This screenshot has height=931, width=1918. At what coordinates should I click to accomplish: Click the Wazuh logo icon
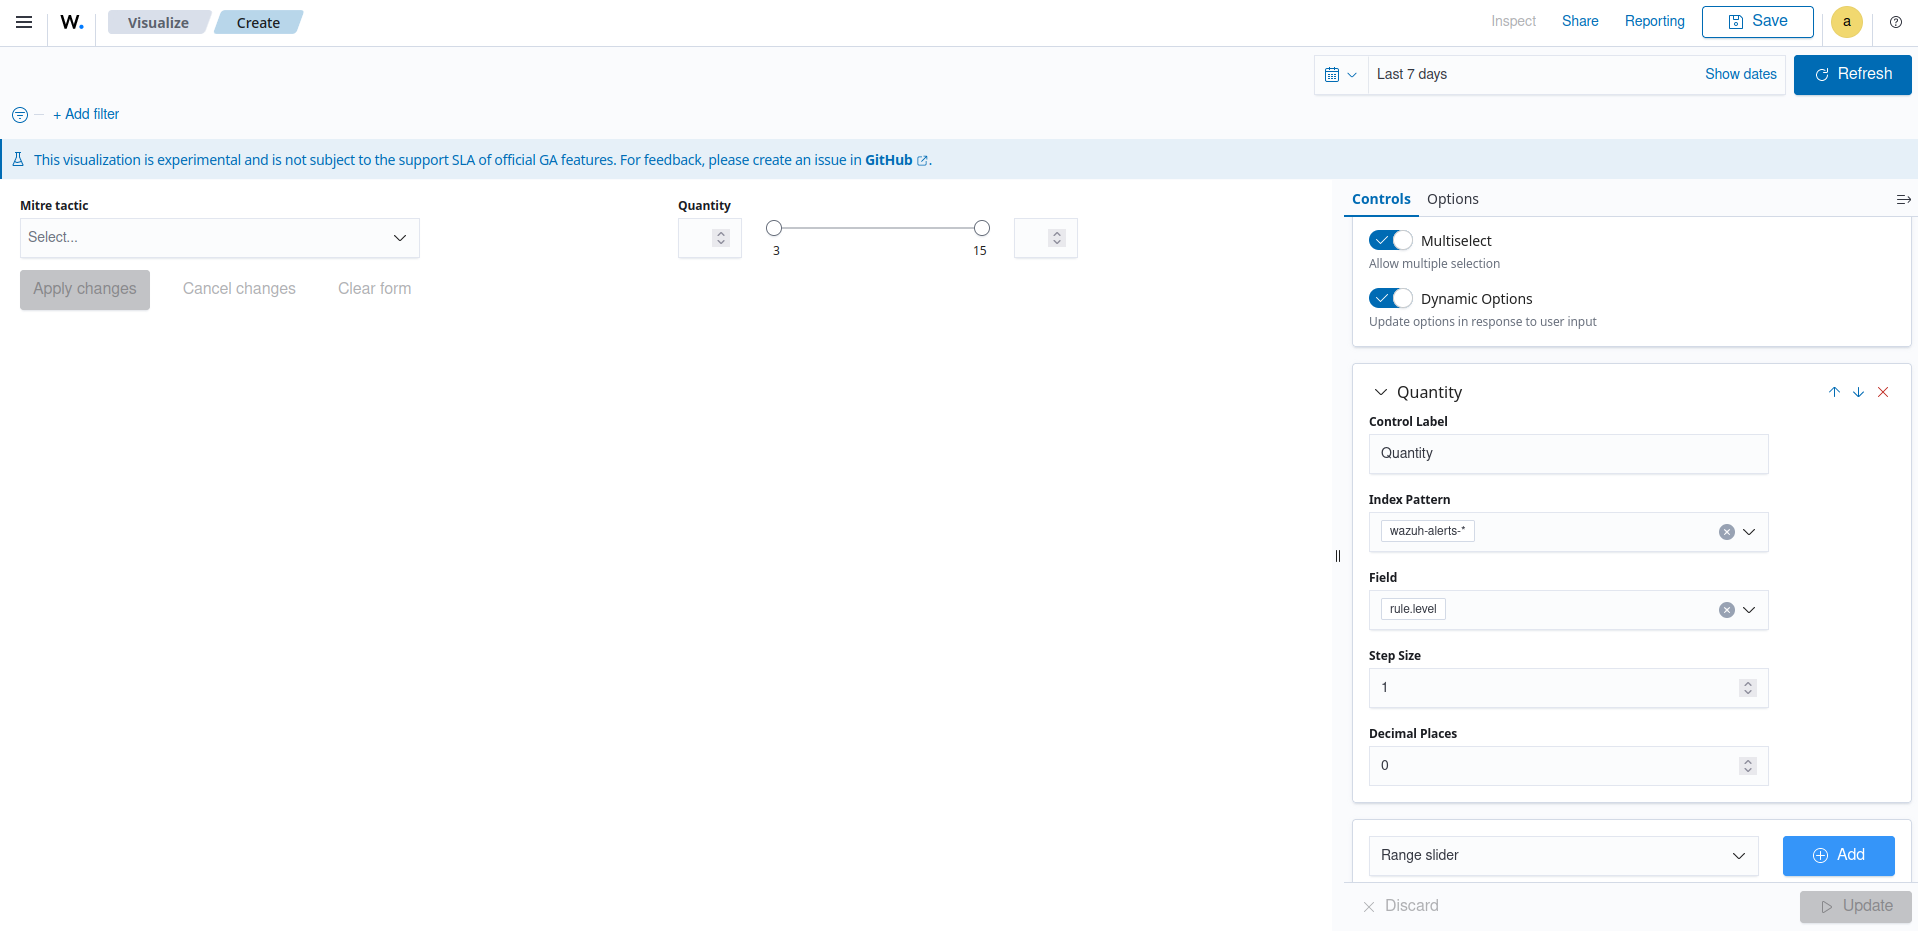click(72, 22)
